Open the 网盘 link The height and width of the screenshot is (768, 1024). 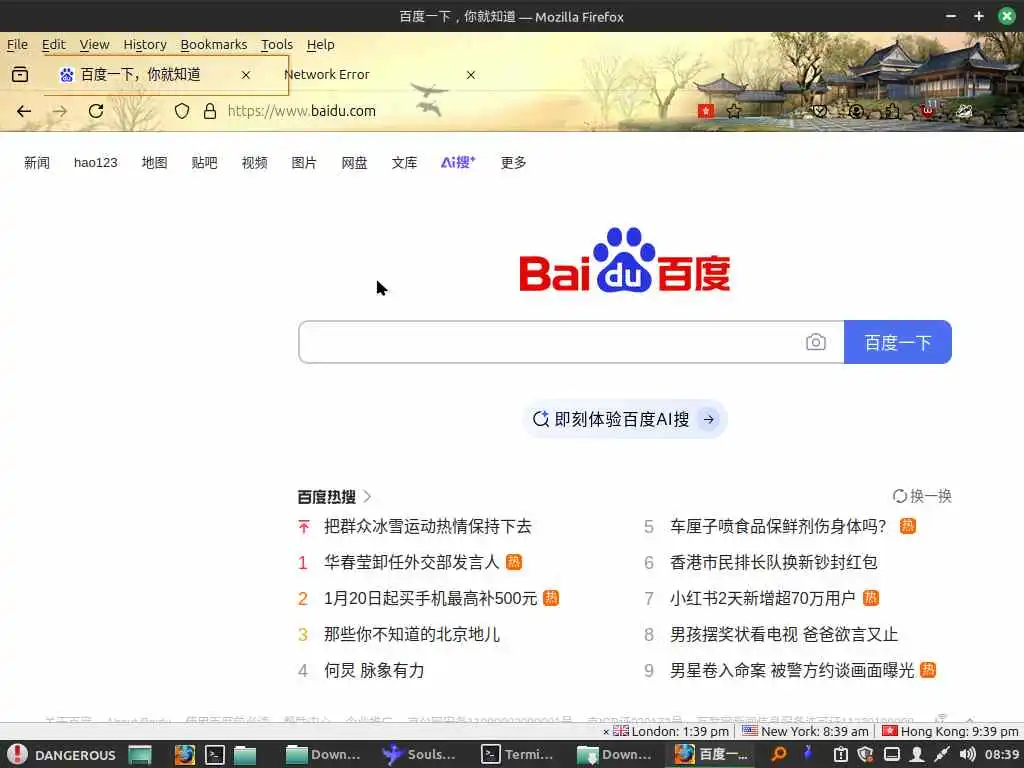click(354, 163)
